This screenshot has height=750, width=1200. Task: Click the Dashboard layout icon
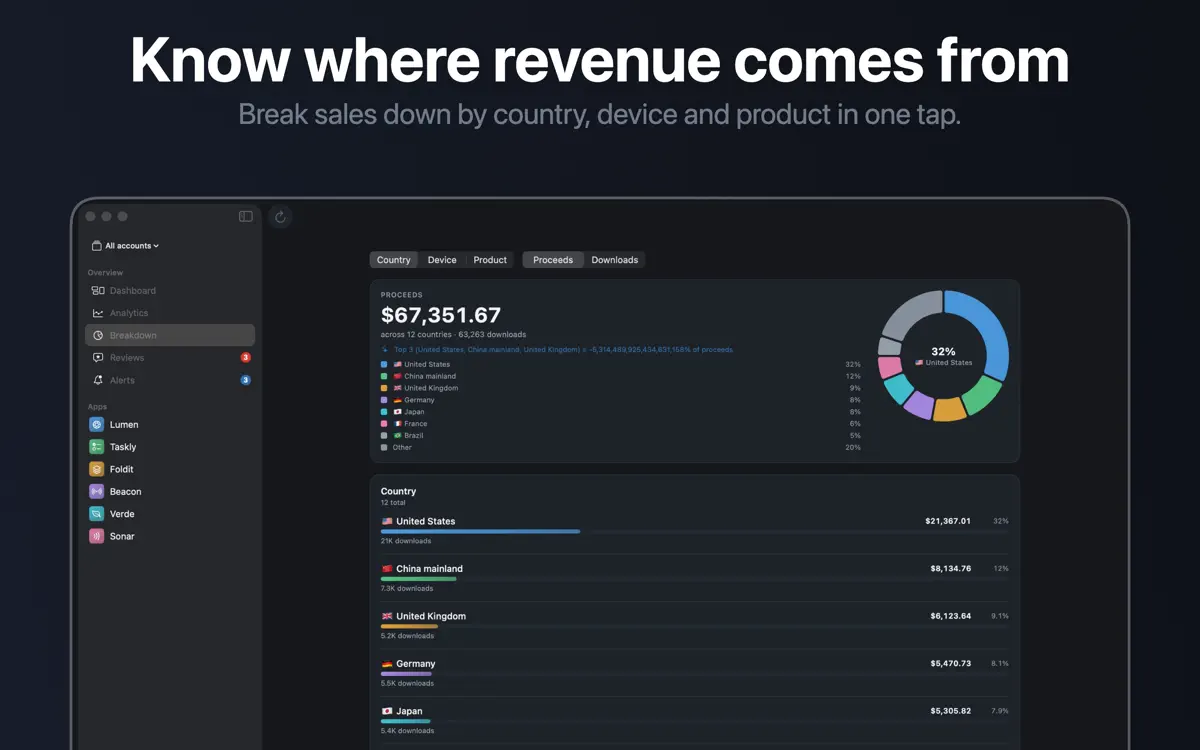[x=98, y=291]
